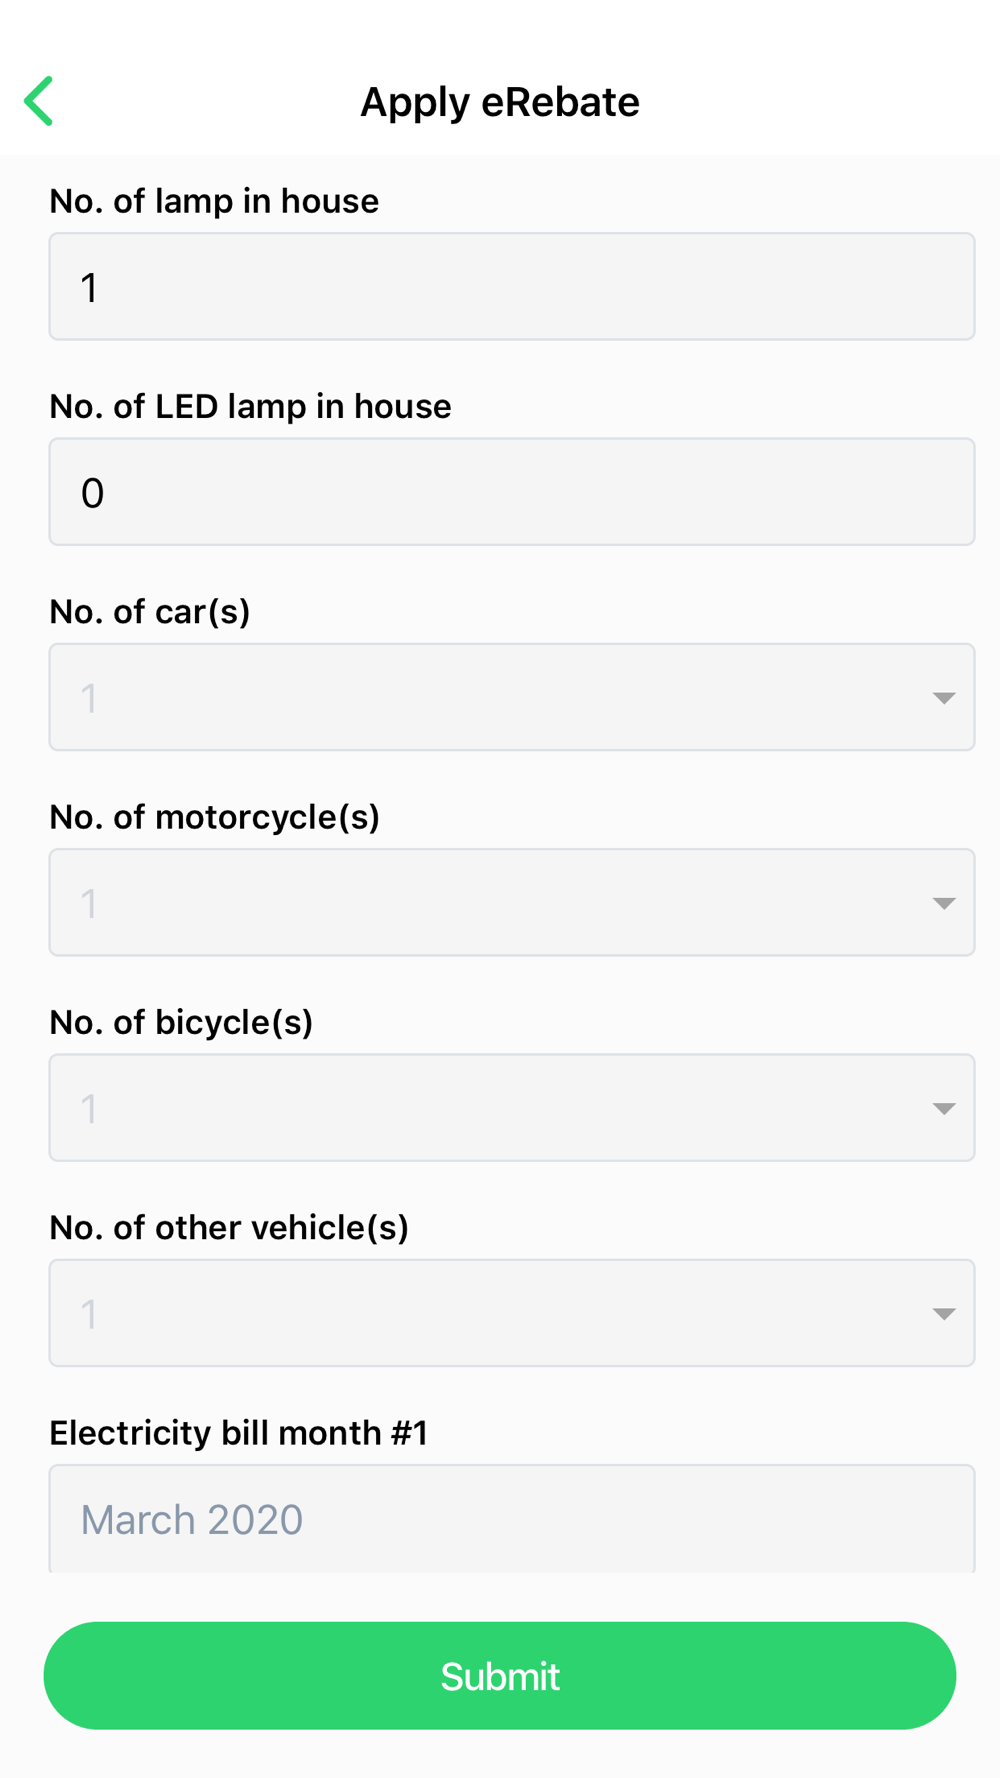This screenshot has width=1000, height=1778.
Task: Click the other vehicle(s) dropdown arrow icon
Action: tap(943, 1314)
